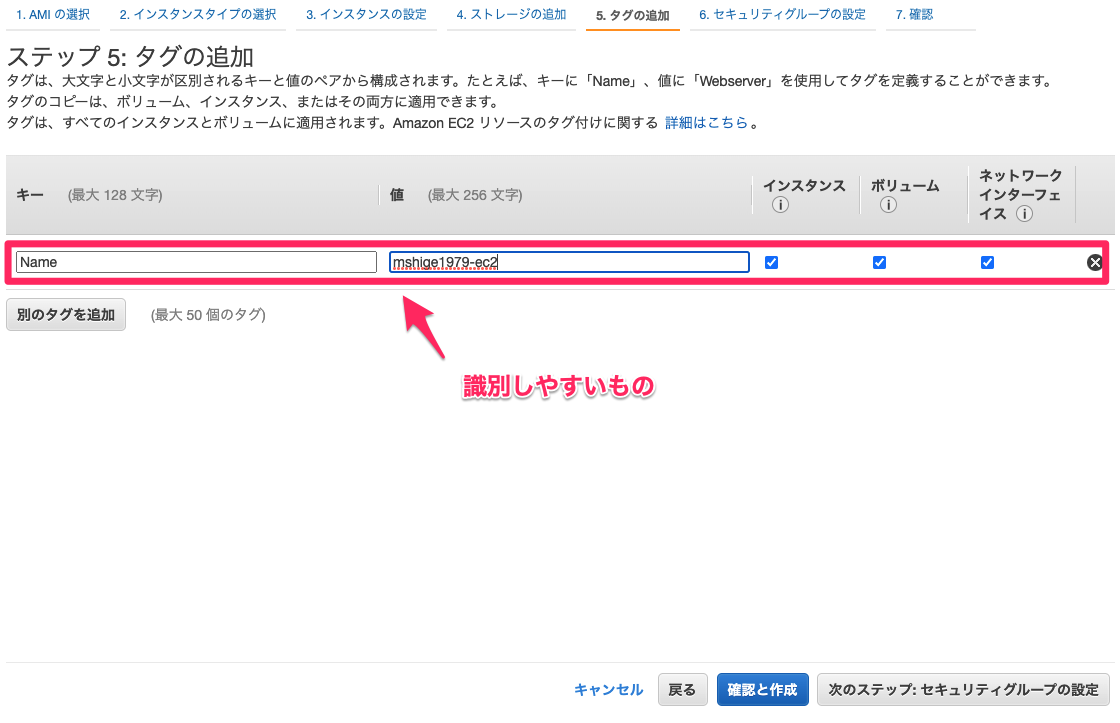Click the キャンセル link
Viewport: 1120px width, 723px height.
(608, 689)
